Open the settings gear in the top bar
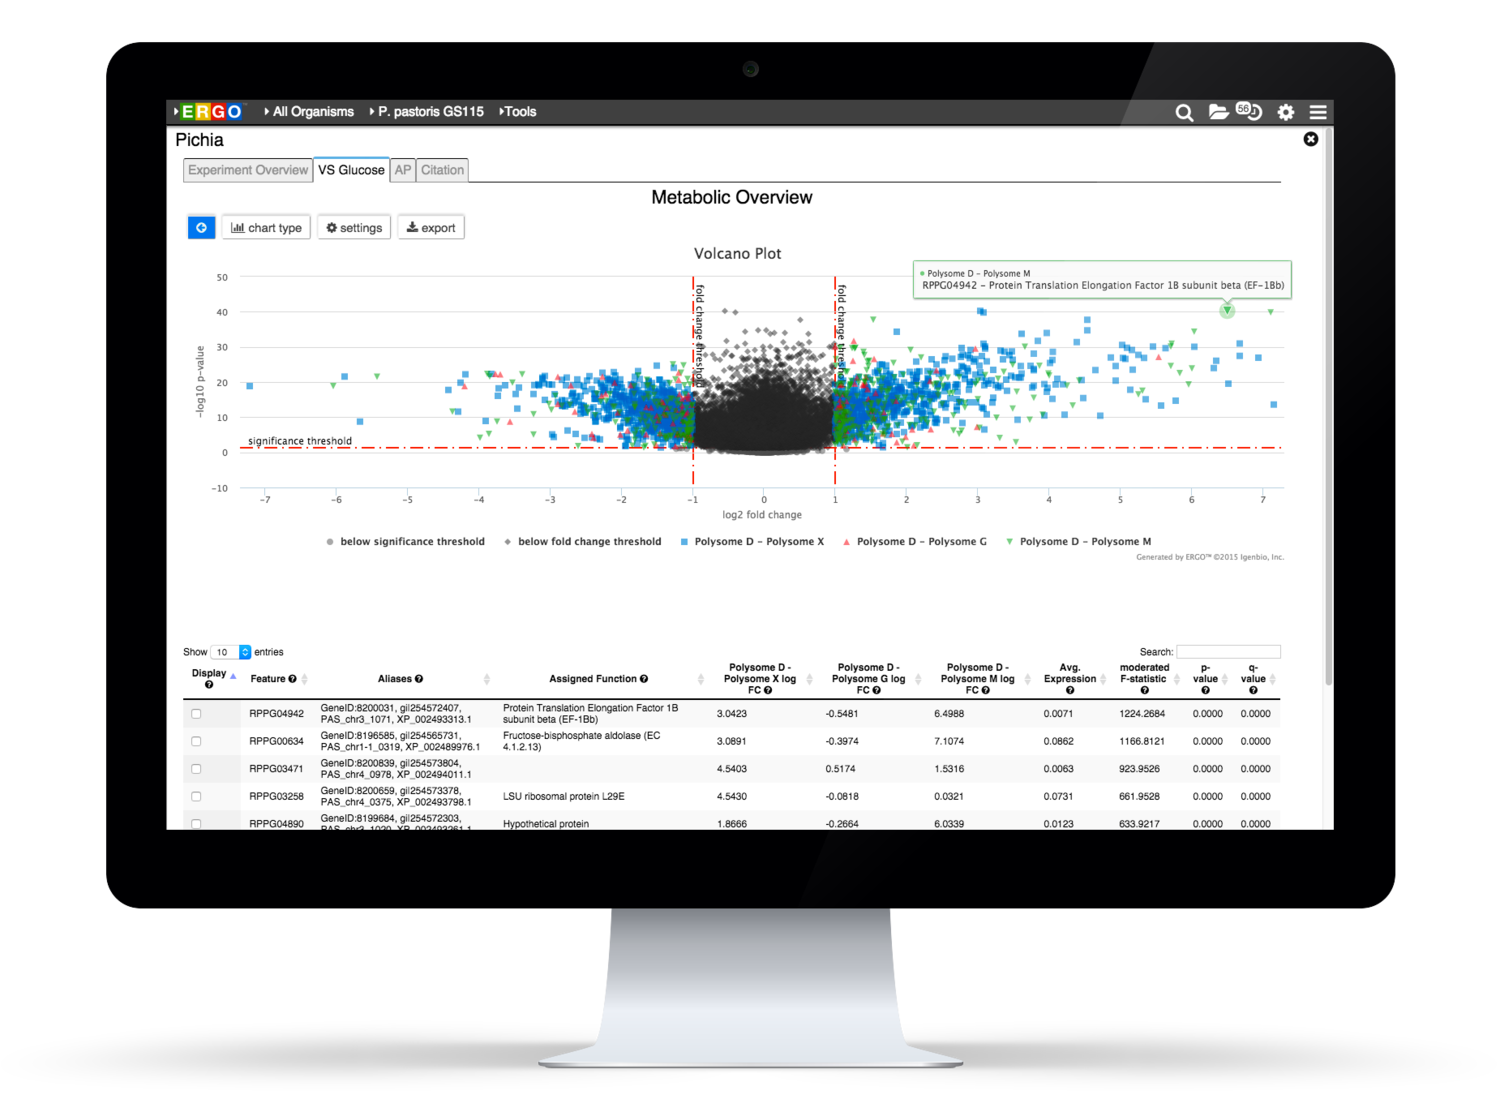Screen dimensions: 1500x1095 click(1286, 112)
